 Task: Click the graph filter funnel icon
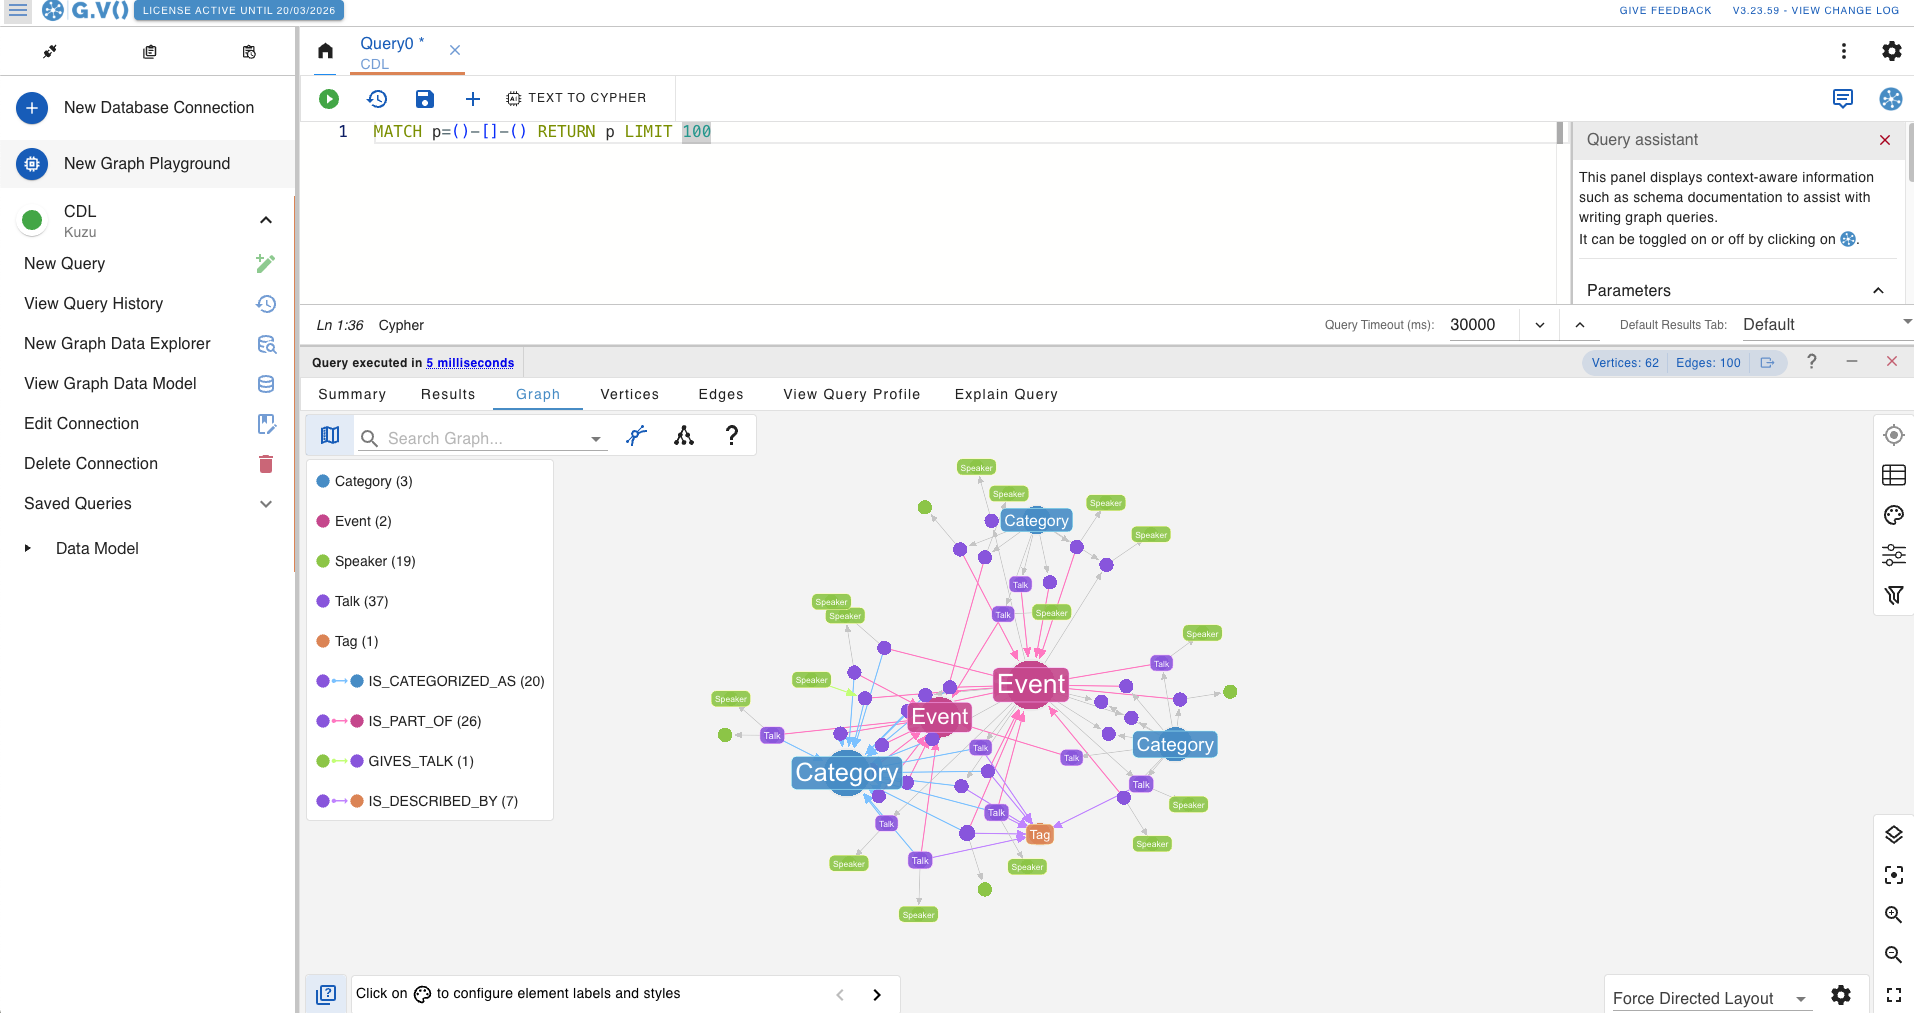pyautogui.click(x=1893, y=595)
